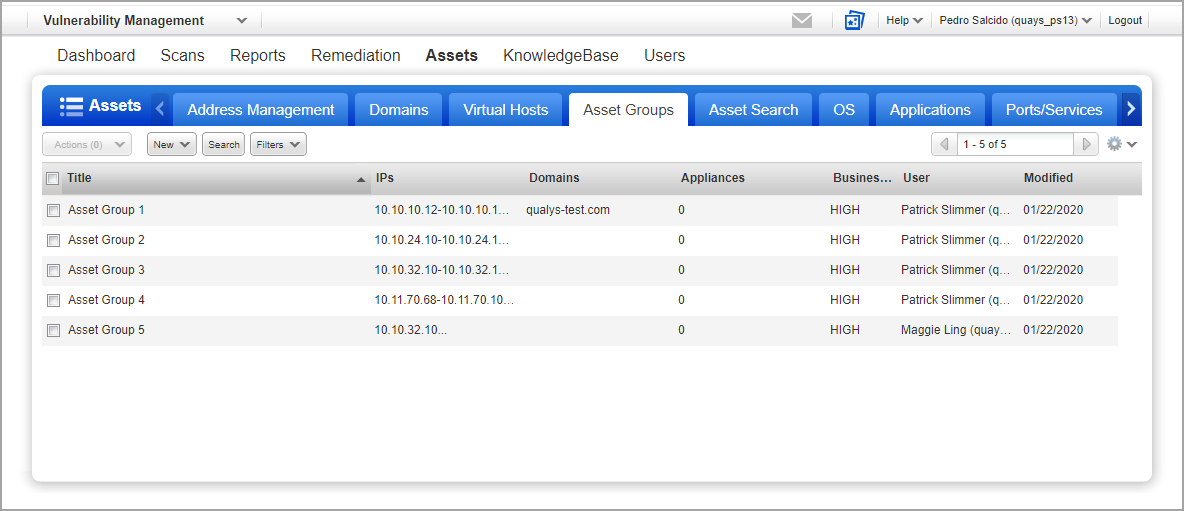This screenshot has width=1184, height=511.
Task: Click the Search button
Action: coord(224,144)
